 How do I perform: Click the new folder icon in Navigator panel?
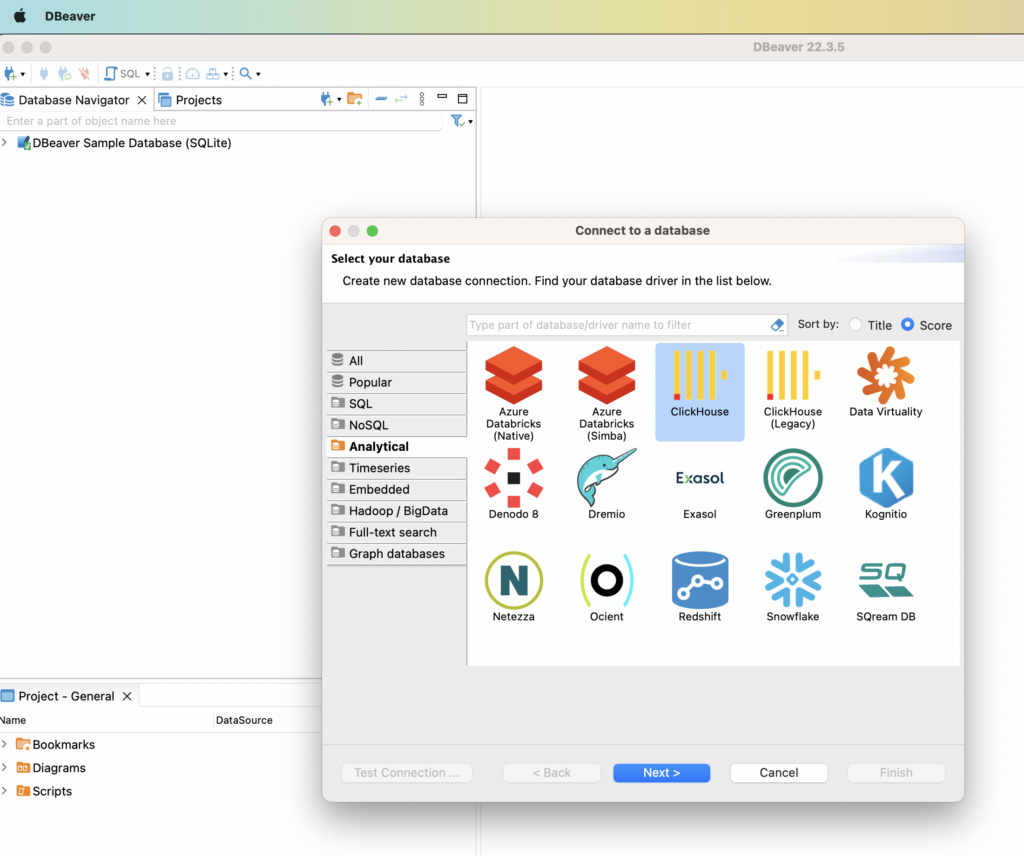click(355, 99)
